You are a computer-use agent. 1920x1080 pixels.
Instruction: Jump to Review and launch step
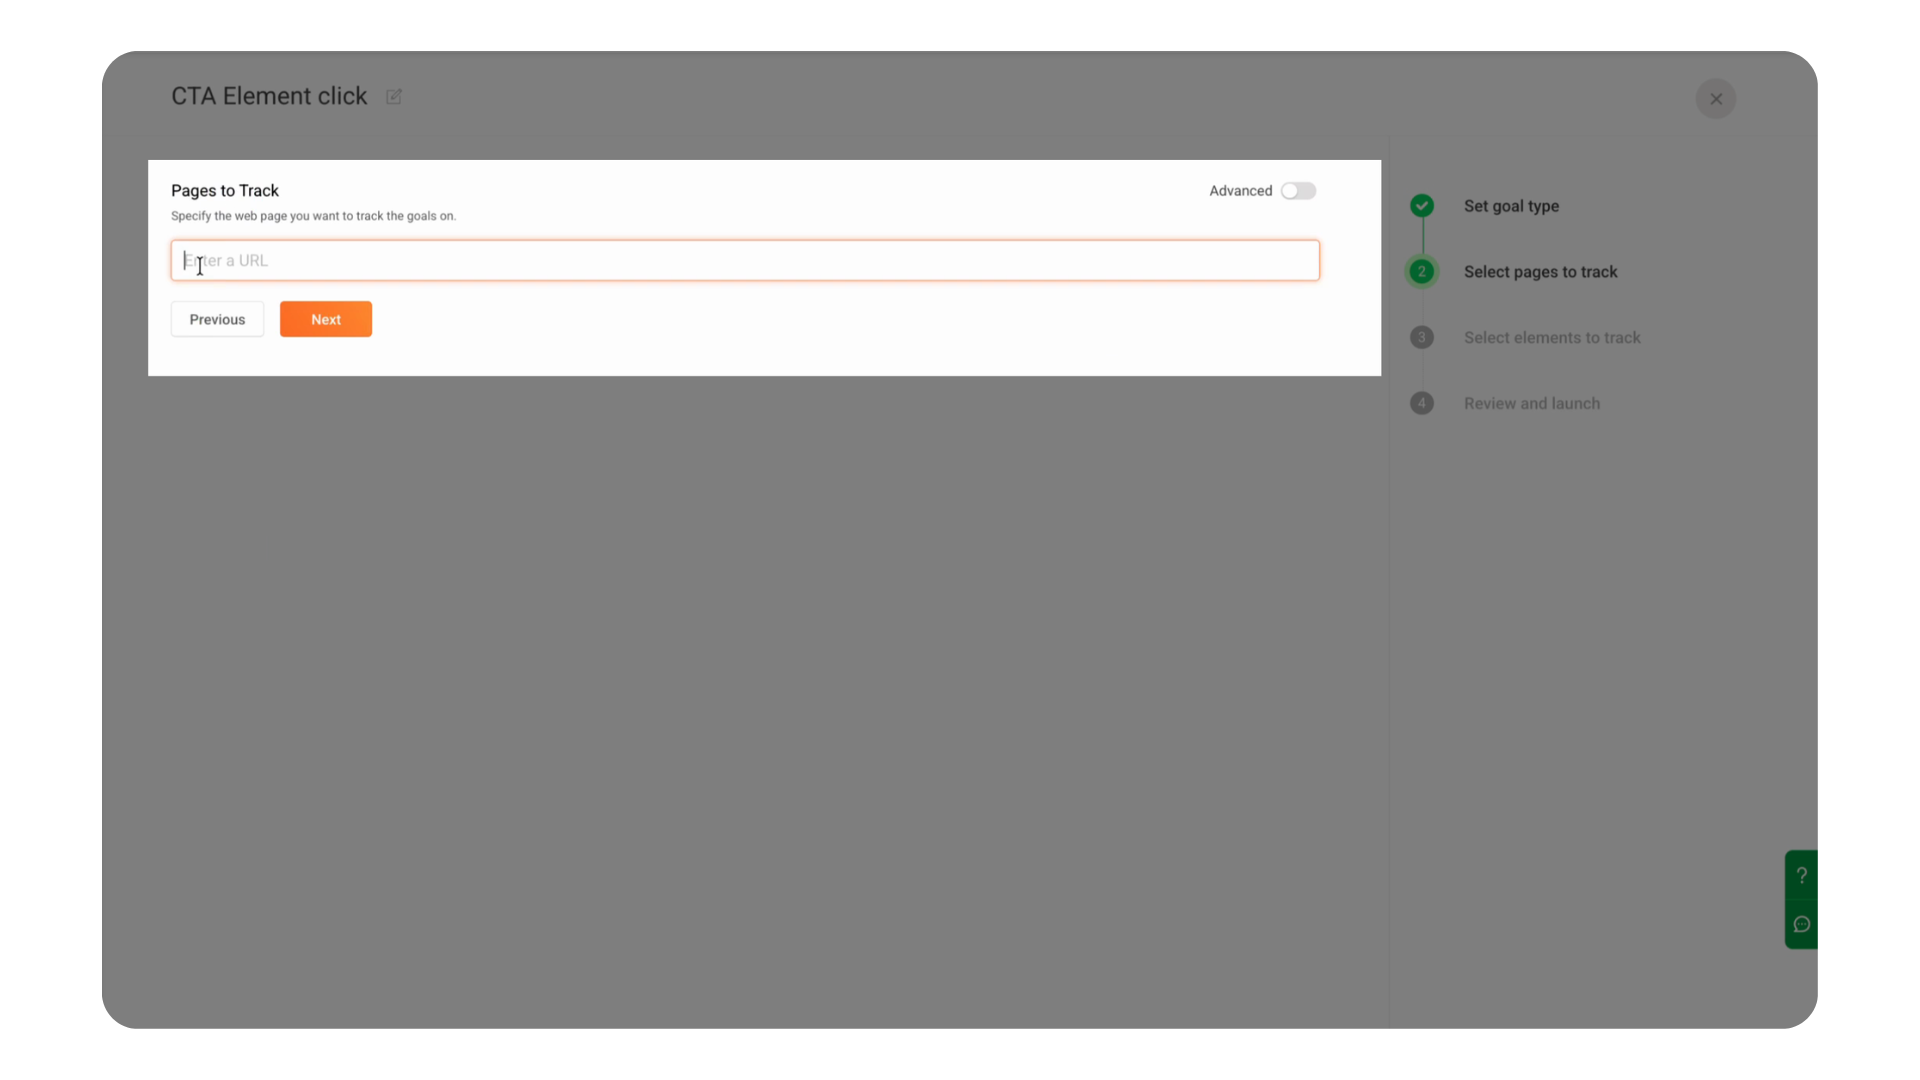tap(1531, 404)
